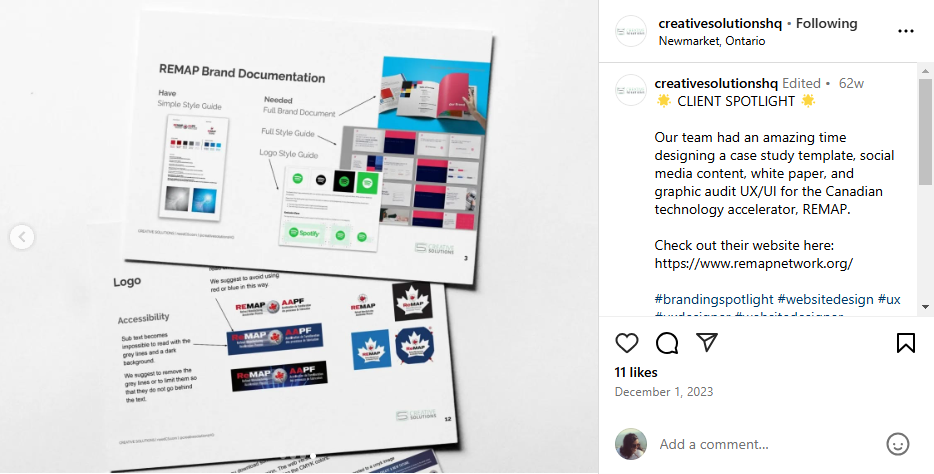Viewport: 934px width, 474px height.
Task: Click the December 1, 2023 post date
Action: coord(664,392)
